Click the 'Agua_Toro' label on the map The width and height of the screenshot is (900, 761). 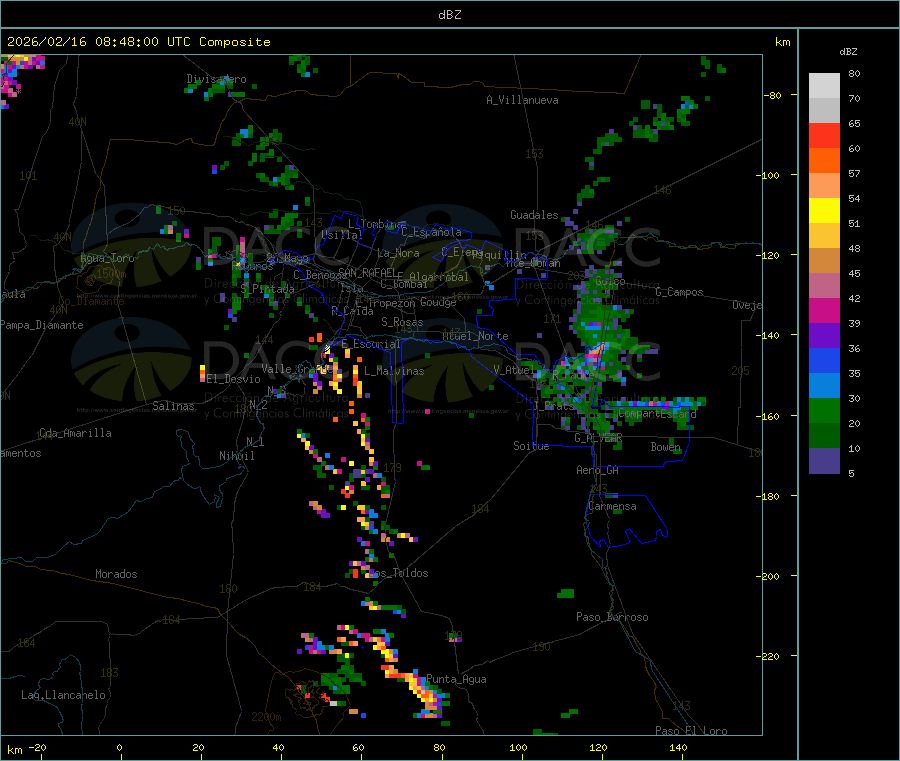tap(107, 258)
